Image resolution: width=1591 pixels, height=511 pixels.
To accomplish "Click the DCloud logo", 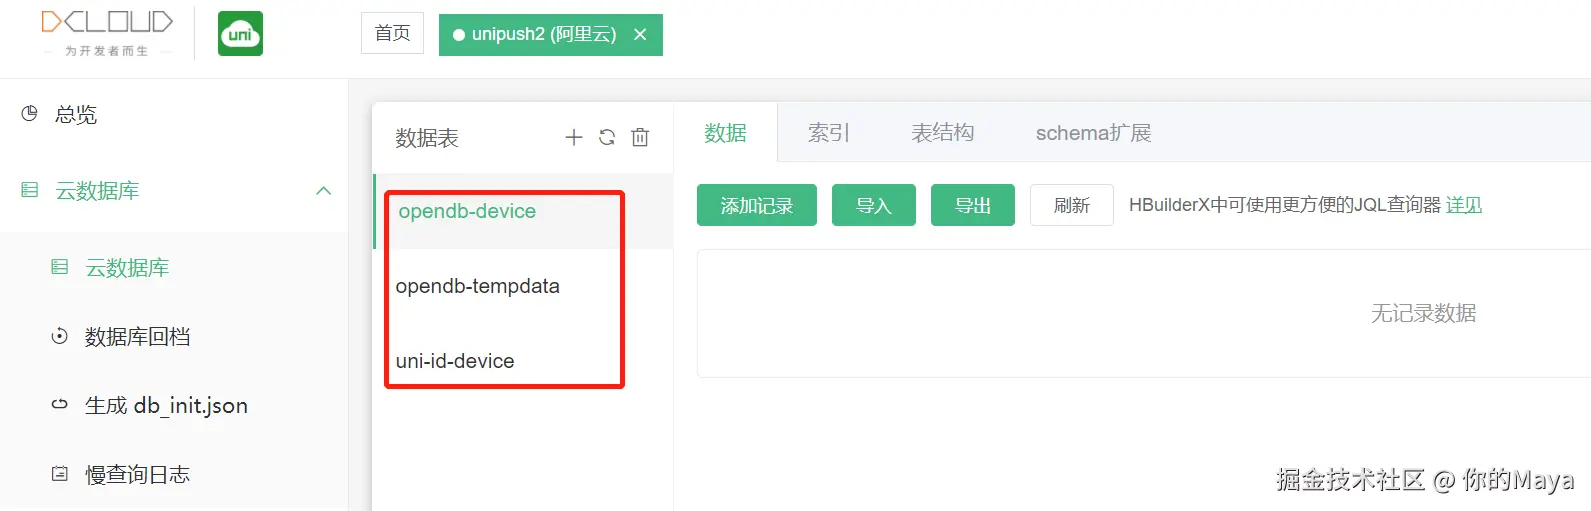I will coord(107,33).
